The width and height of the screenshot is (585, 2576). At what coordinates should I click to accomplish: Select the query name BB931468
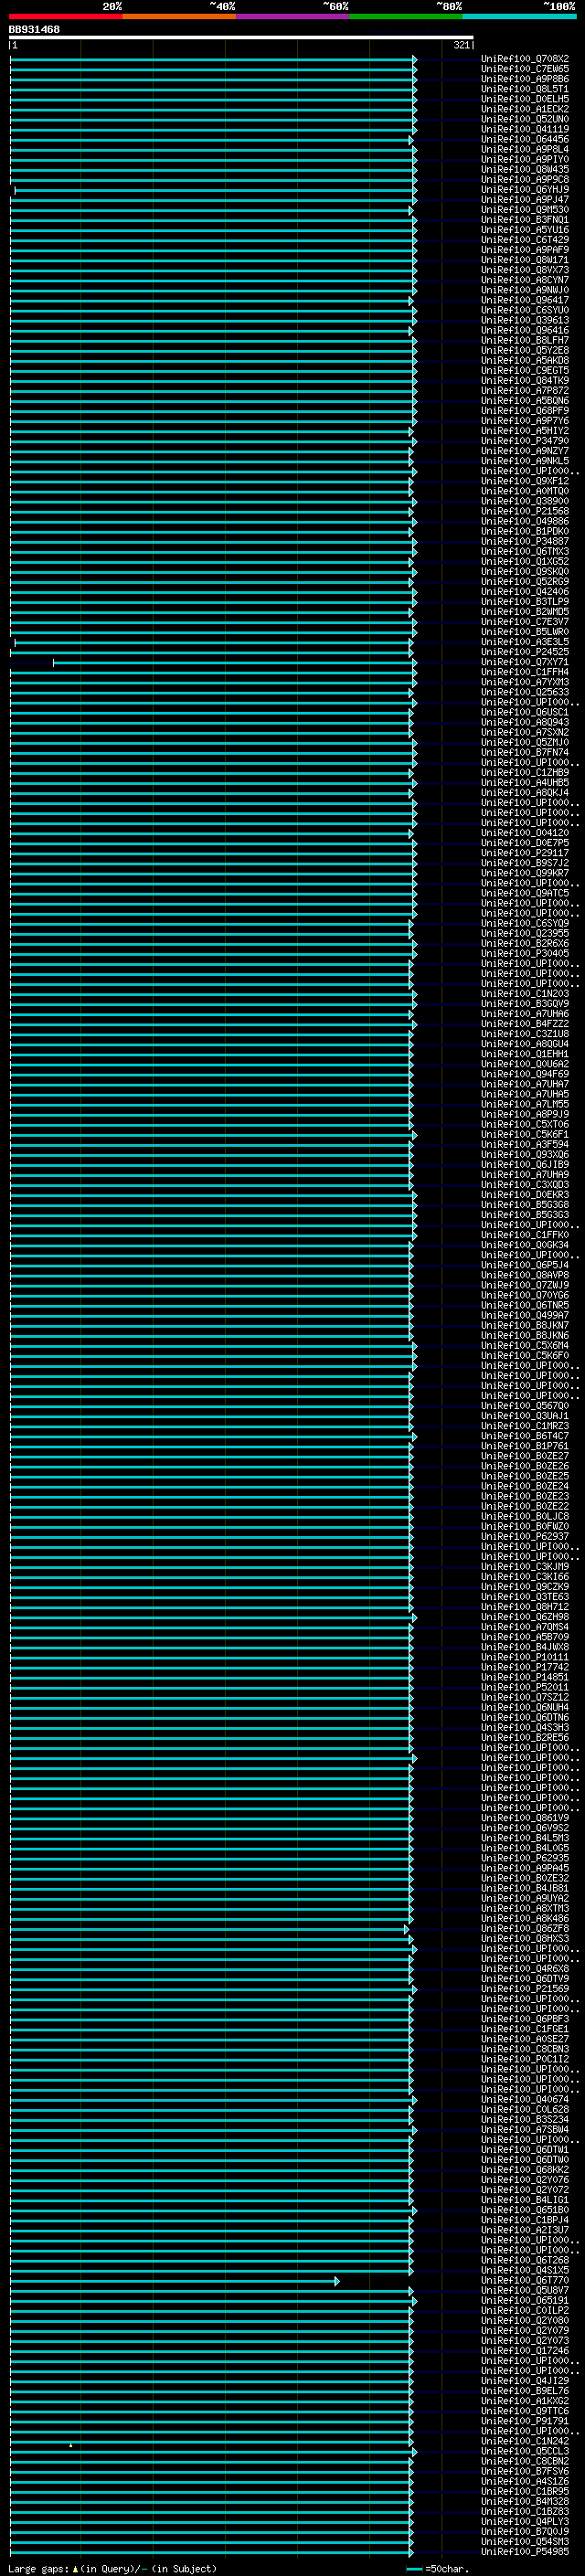pos(34,29)
